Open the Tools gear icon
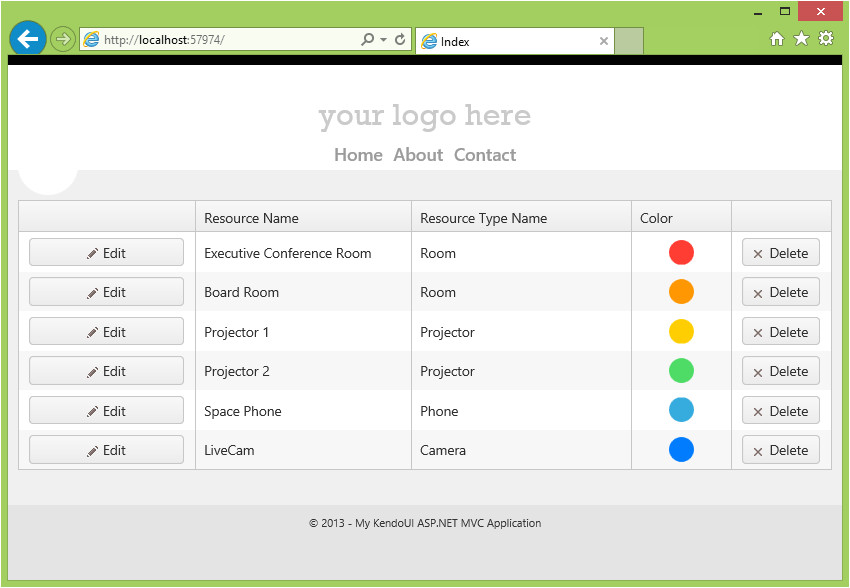Viewport: 850px width, 588px height. tap(824, 38)
